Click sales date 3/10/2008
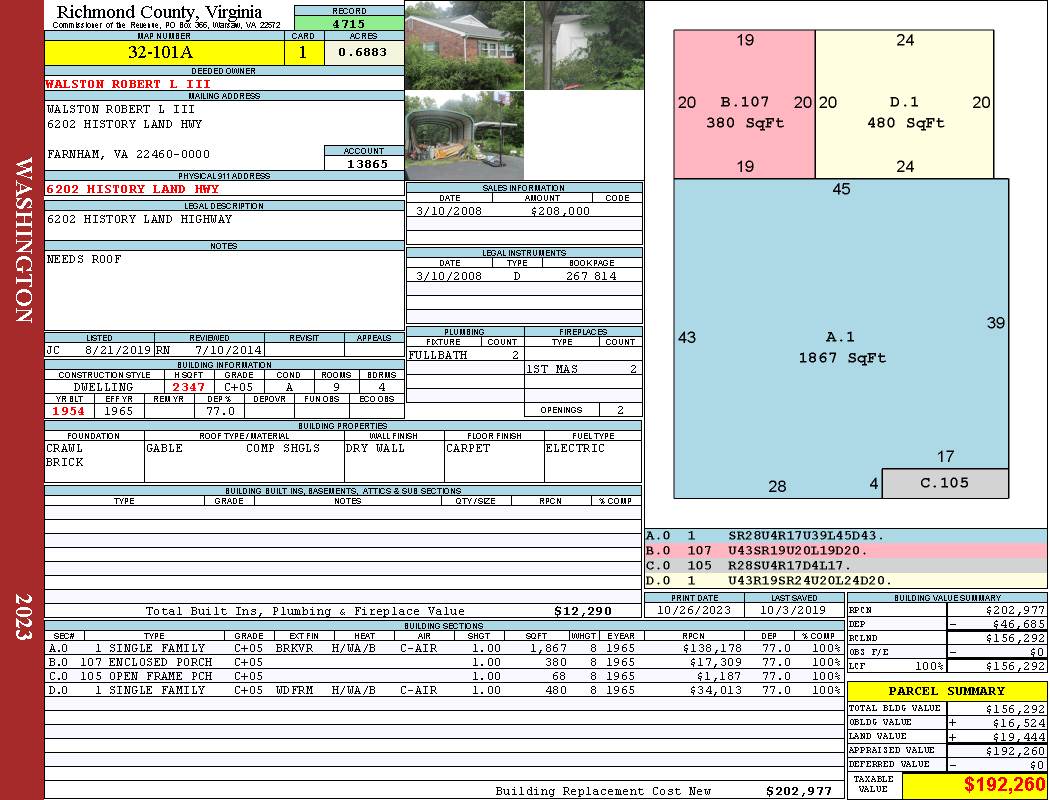This screenshot has width=1050, height=800. pyautogui.click(x=449, y=211)
